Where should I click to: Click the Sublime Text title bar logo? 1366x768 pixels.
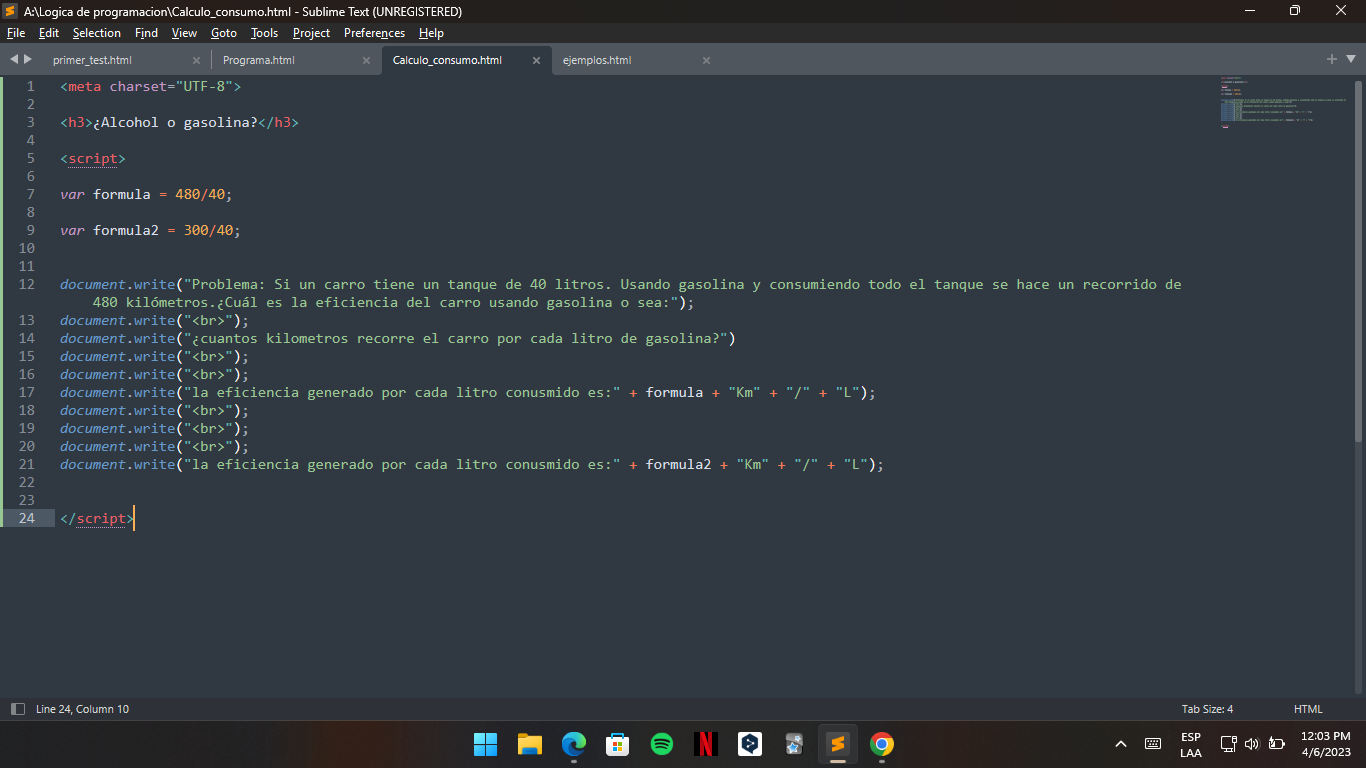[10, 11]
